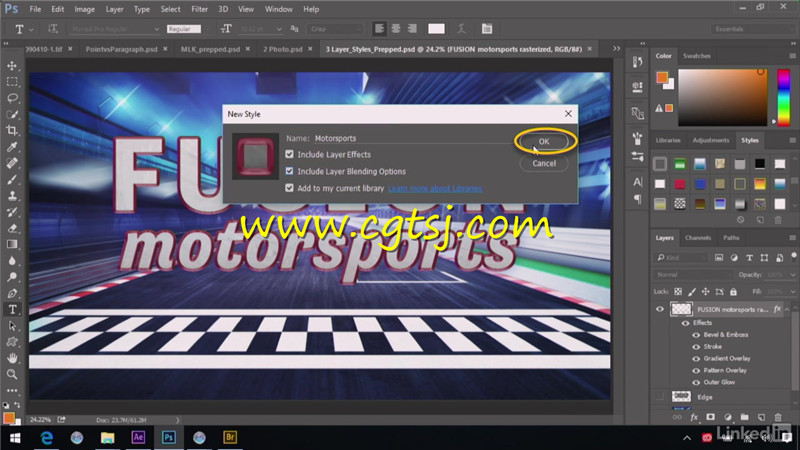The height and width of the screenshot is (450, 800).
Task: Click the center align text icon
Action: 395,29
